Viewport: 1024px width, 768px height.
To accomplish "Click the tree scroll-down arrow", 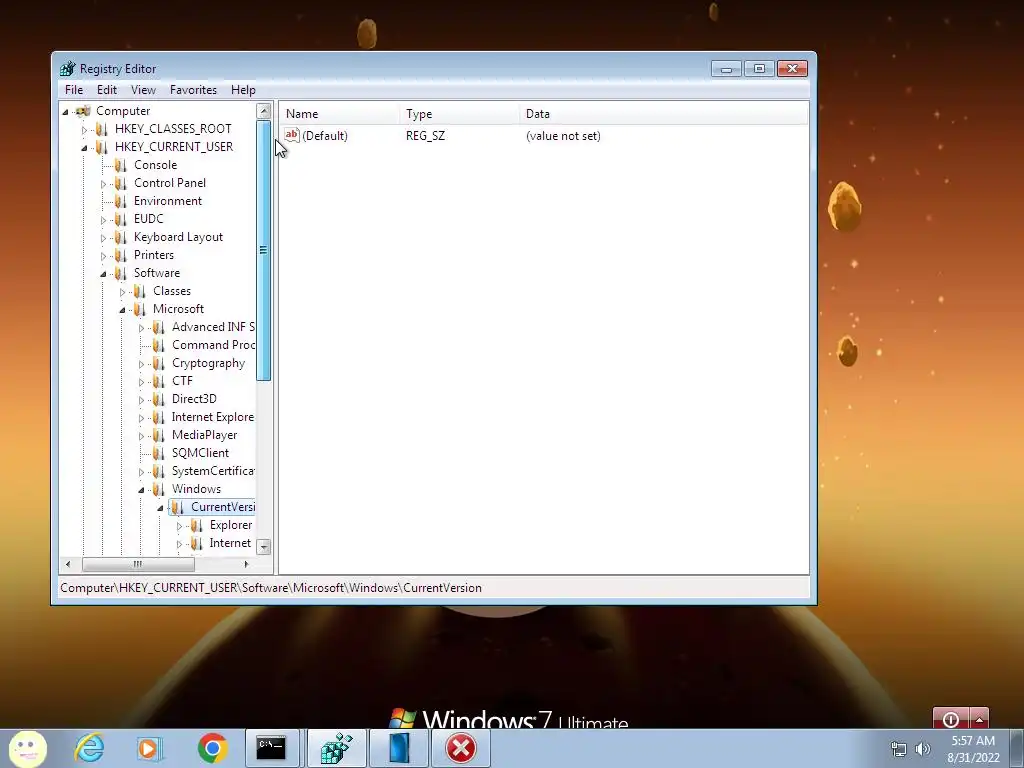I will [264, 547].
